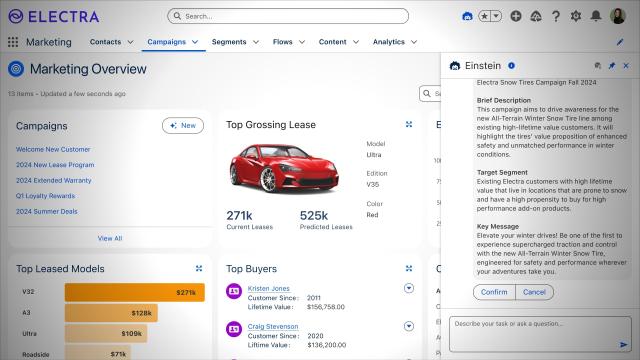Expand the Top Grossing Lease card
The height and width of the screenshot is (360, 640).
coord(409,124)
